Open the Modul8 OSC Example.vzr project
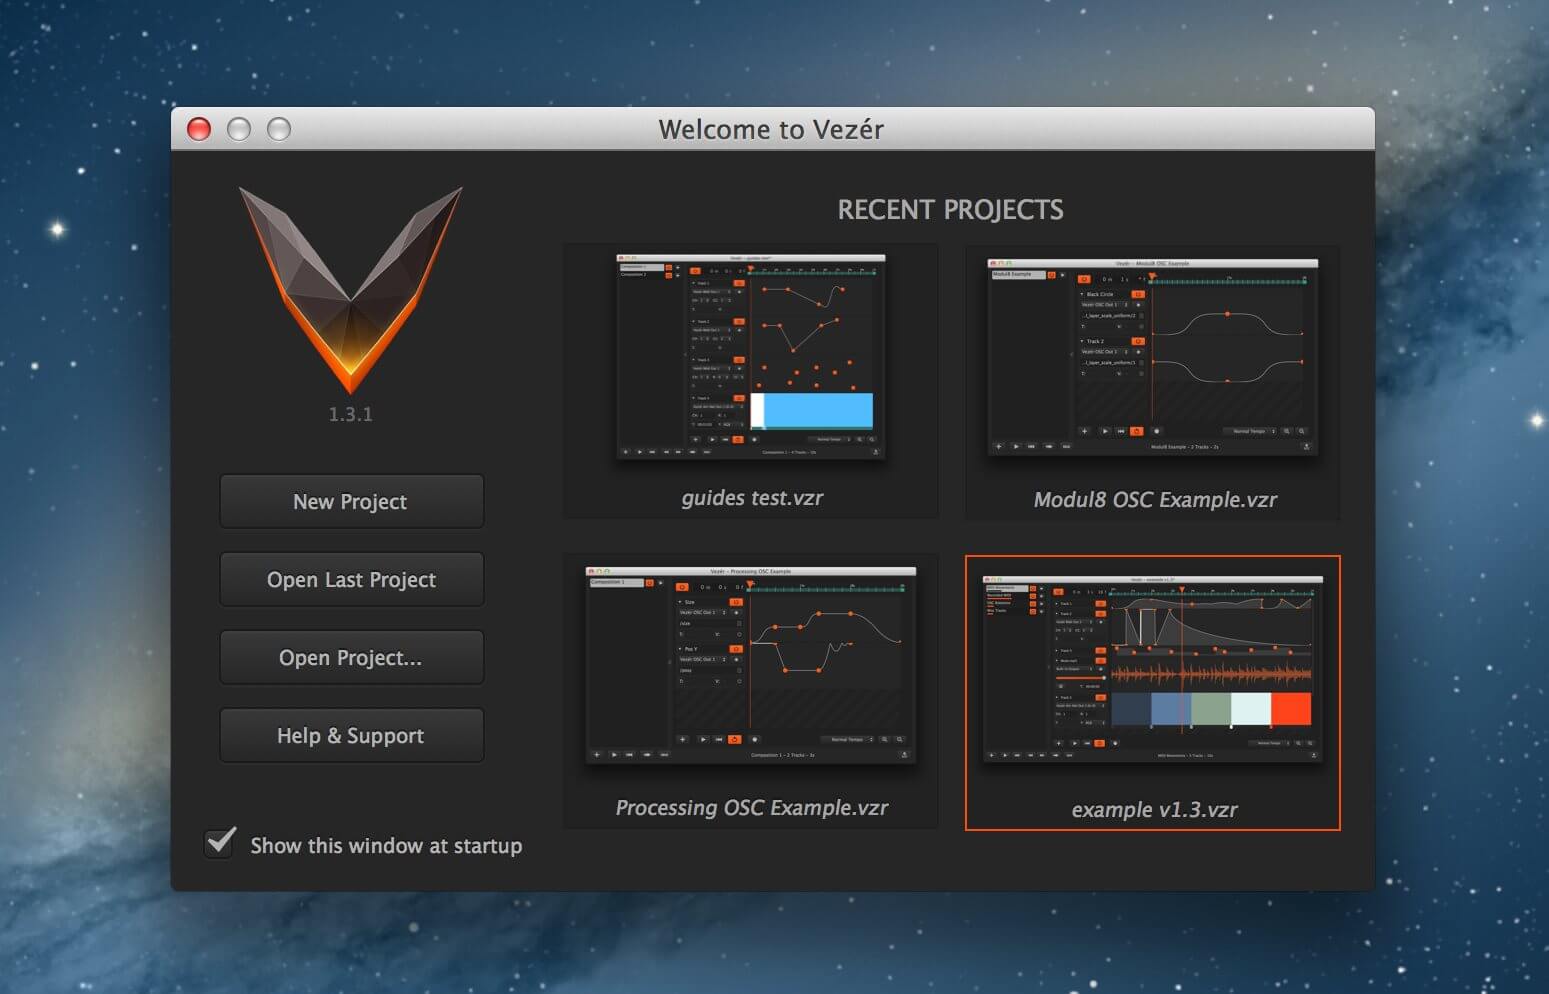Image resolution: width=1549 pixels, height=994 pixels. [1153, 381]
